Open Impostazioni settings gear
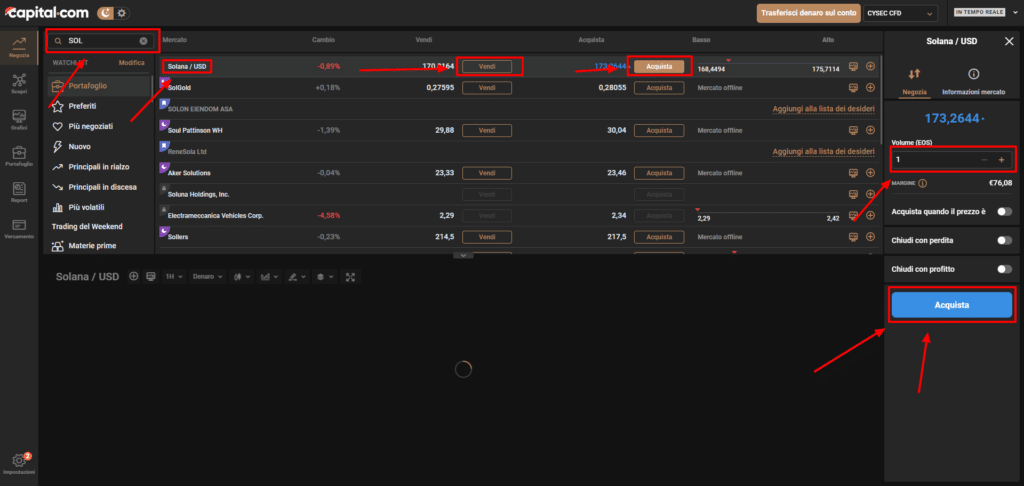Image resolution: width=1024 pixels, height=486 pixels. (x=18, y=463)
